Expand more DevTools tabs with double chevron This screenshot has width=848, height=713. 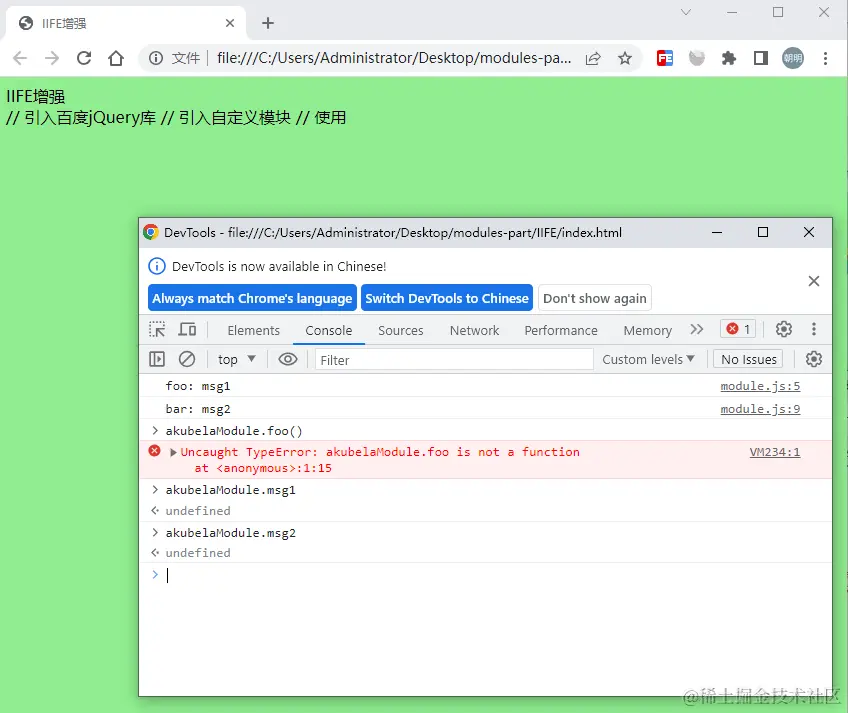point(697,329)
